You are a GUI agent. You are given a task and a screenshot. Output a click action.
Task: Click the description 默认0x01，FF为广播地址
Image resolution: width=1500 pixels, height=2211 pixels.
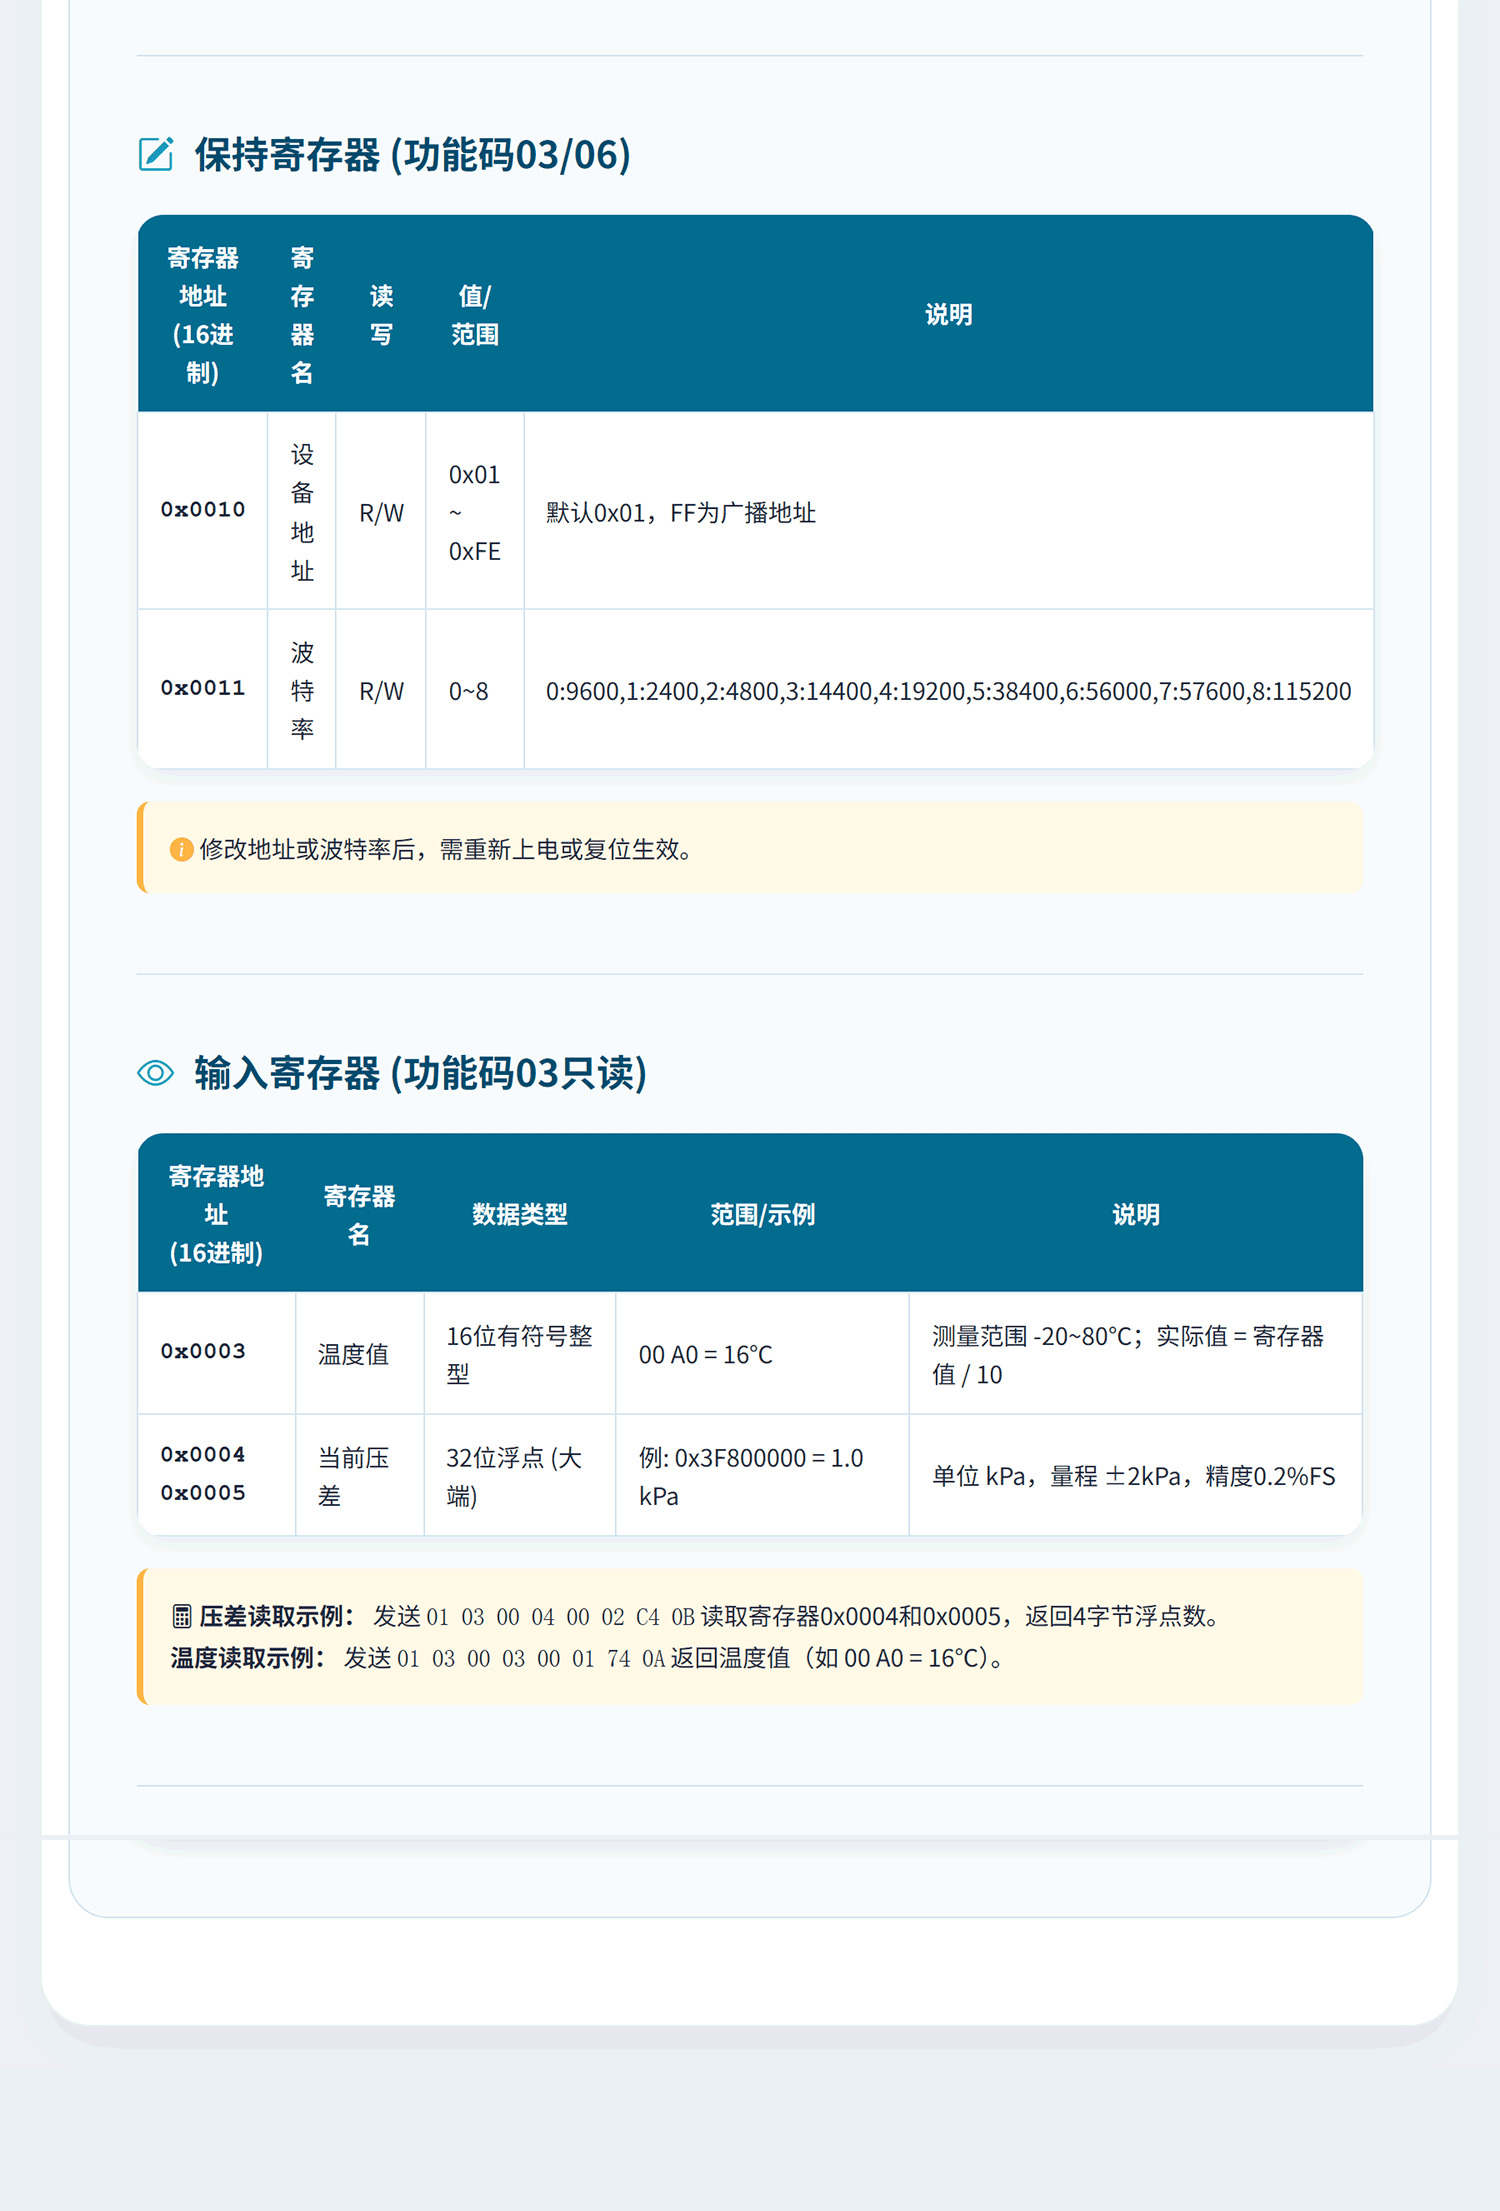(681, 513)
